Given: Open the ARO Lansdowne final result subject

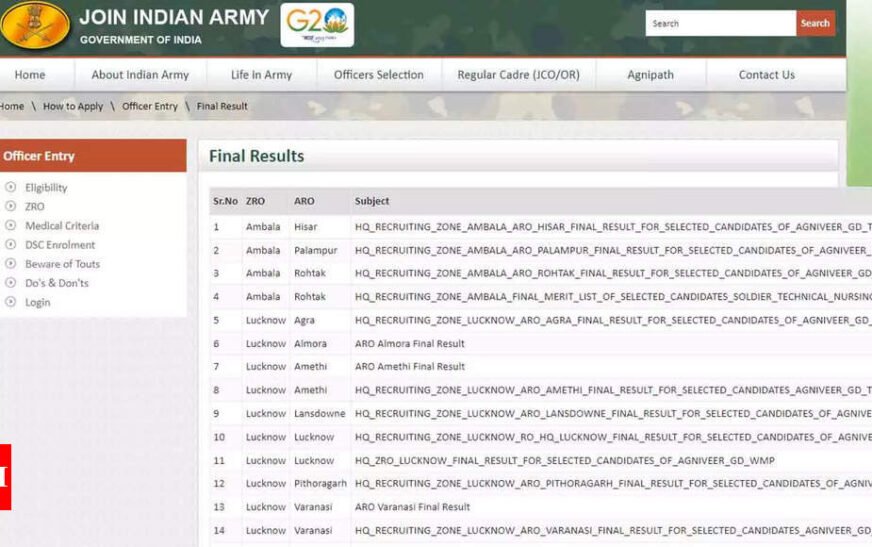Looking at the screenshot, I should coord(613,414).
